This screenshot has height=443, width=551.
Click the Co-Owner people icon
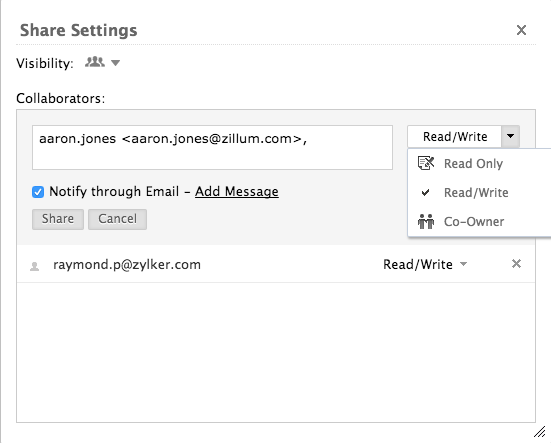[x=426, y=221]
